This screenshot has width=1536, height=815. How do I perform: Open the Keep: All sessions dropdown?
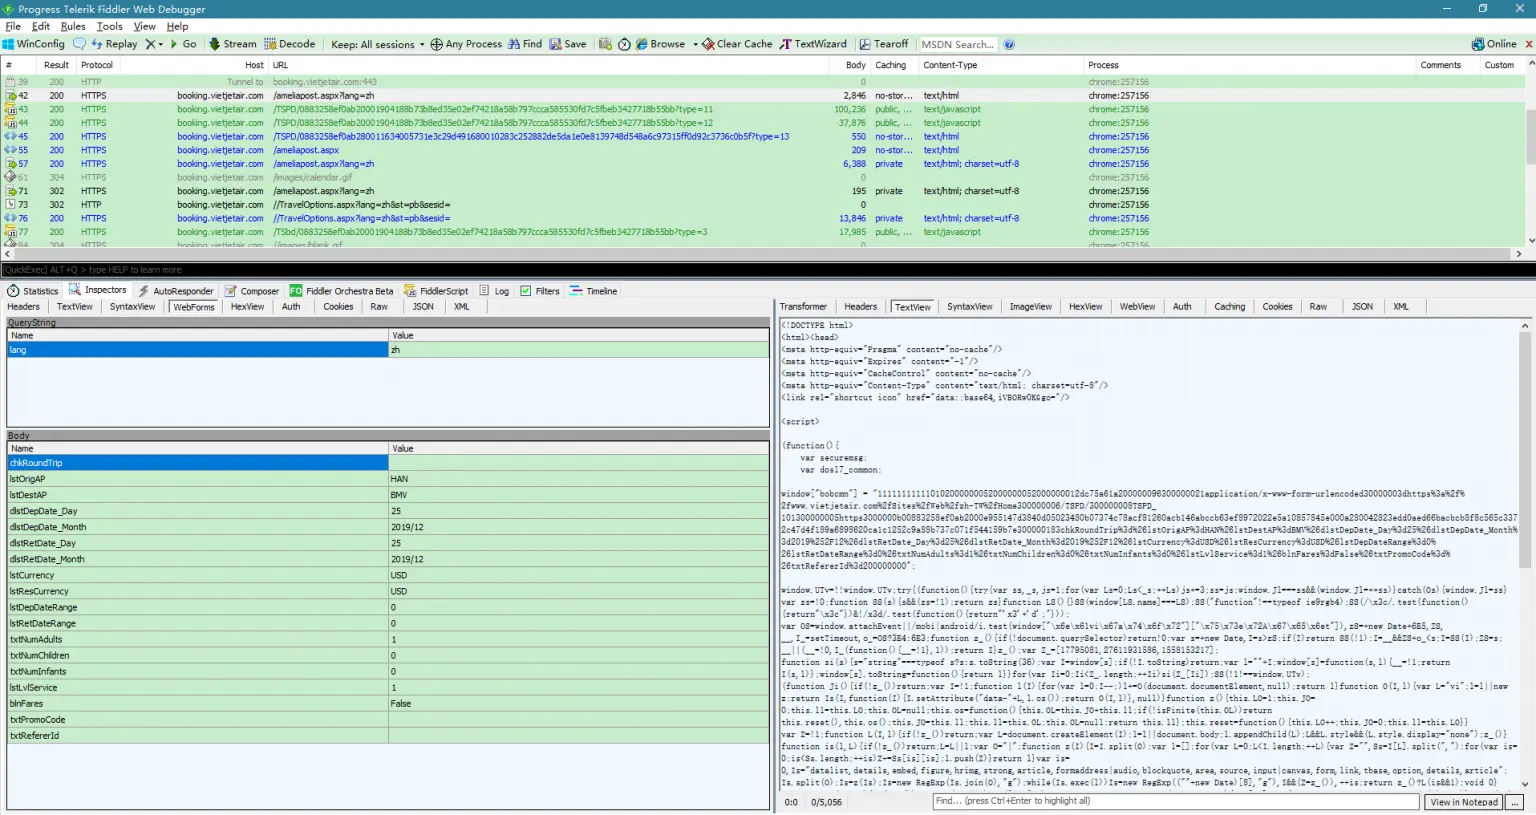click(377, 44)
